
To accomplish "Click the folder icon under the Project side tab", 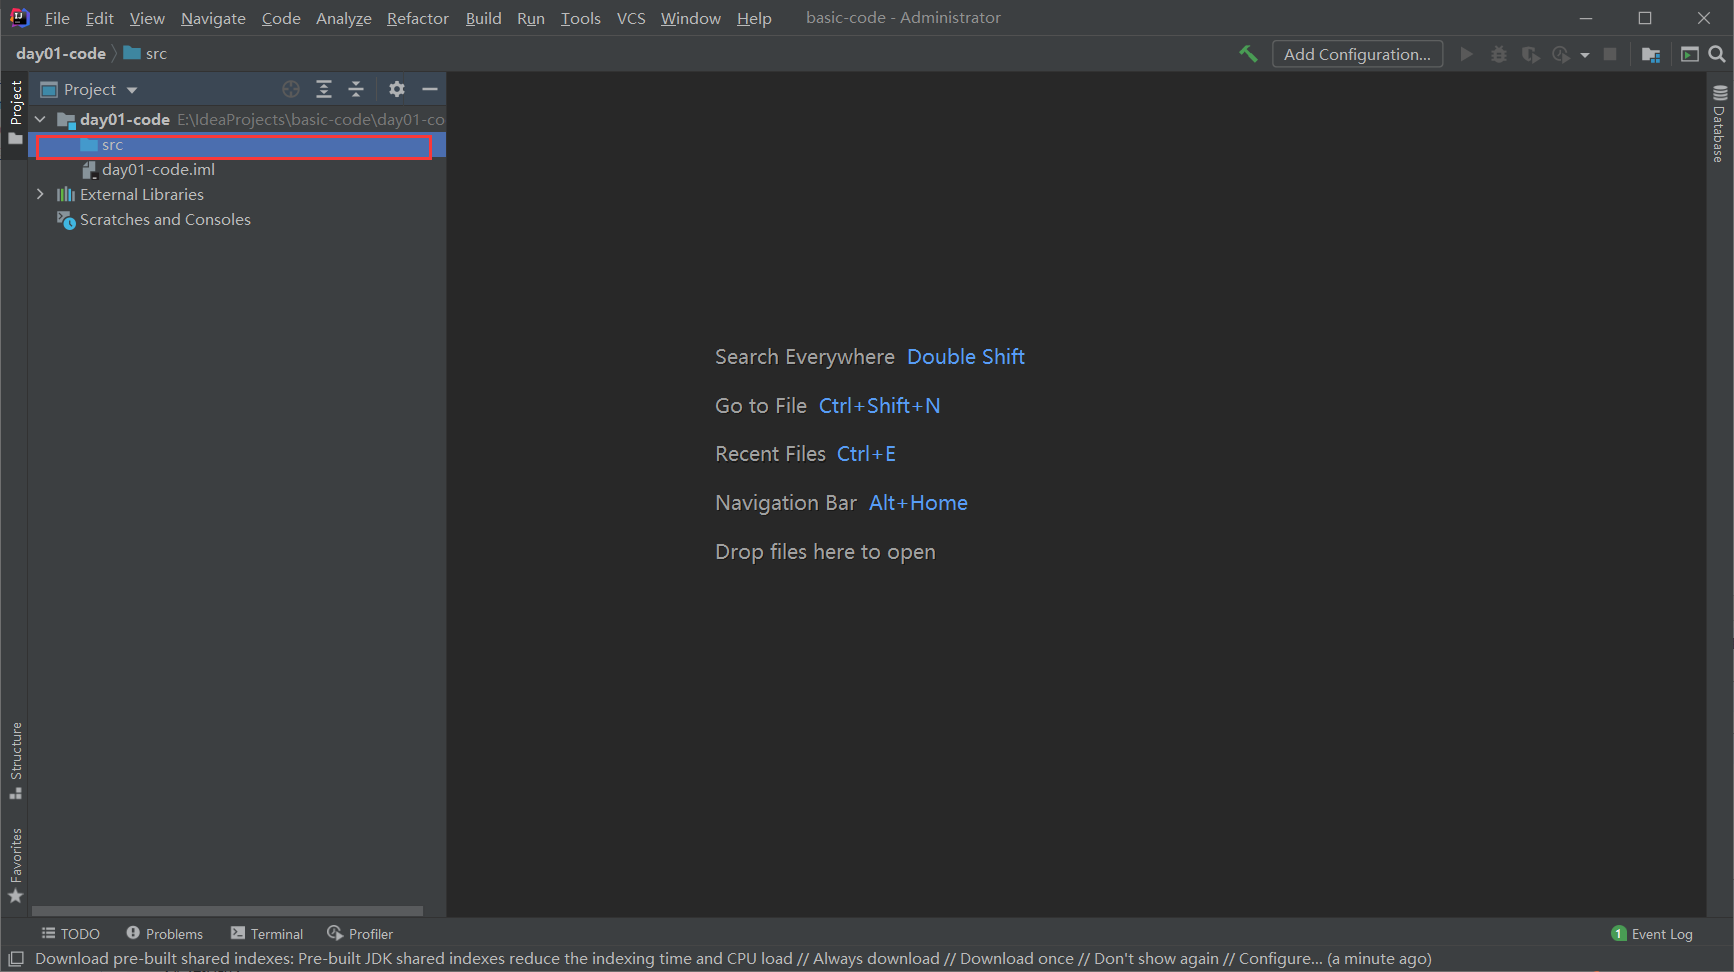I will pos(15,139).
